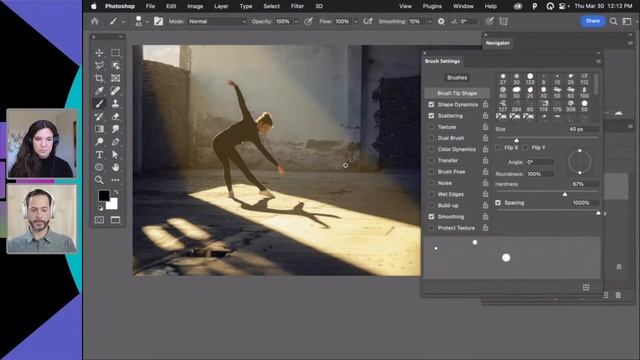Enable Flip Y checkbox
640x360 pixels.
click(525, 148)
